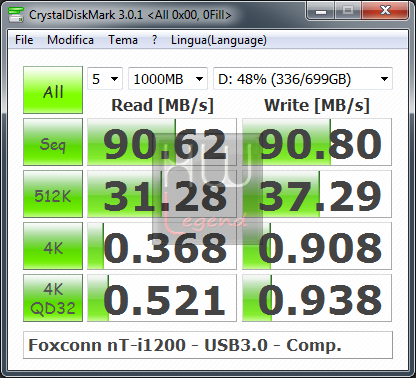This screenshot has width=416, height=378.
Task: Run all benchmarks with the All button
Action: (x=53, y=90)
